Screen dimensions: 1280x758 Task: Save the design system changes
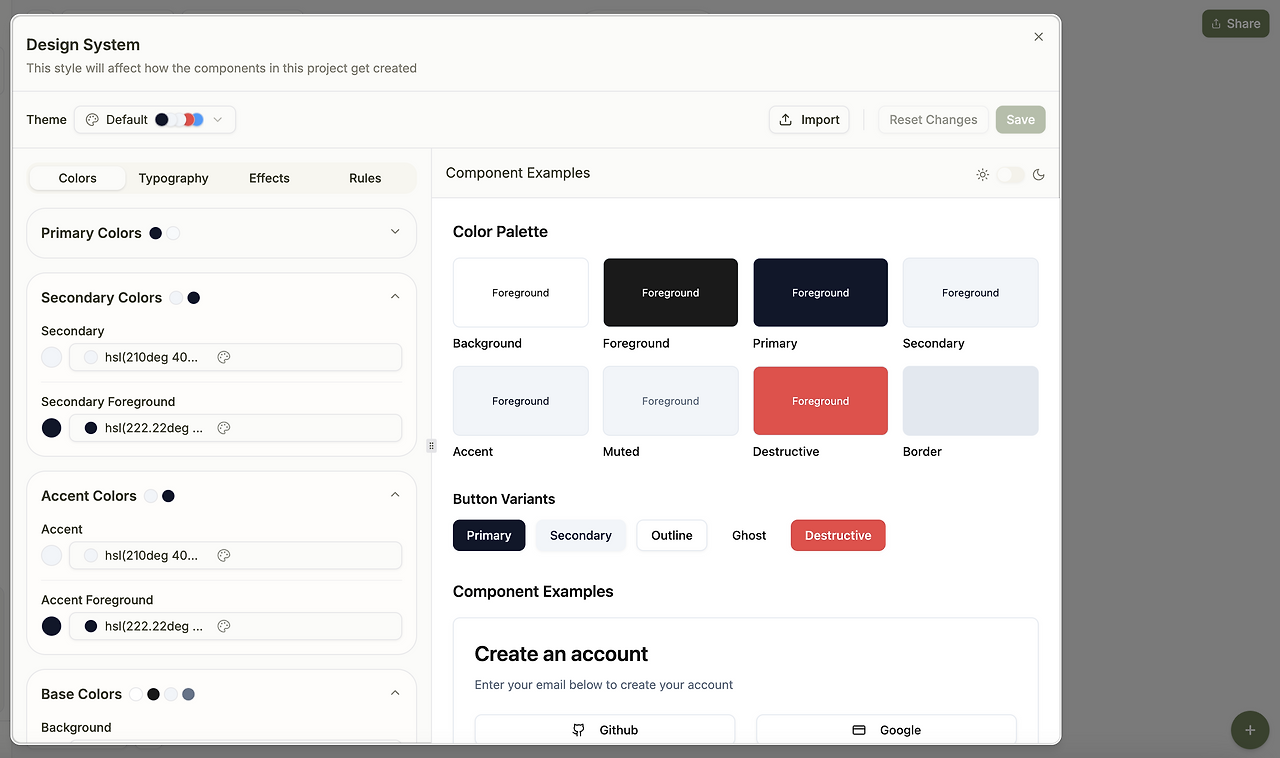[1021, 119]
